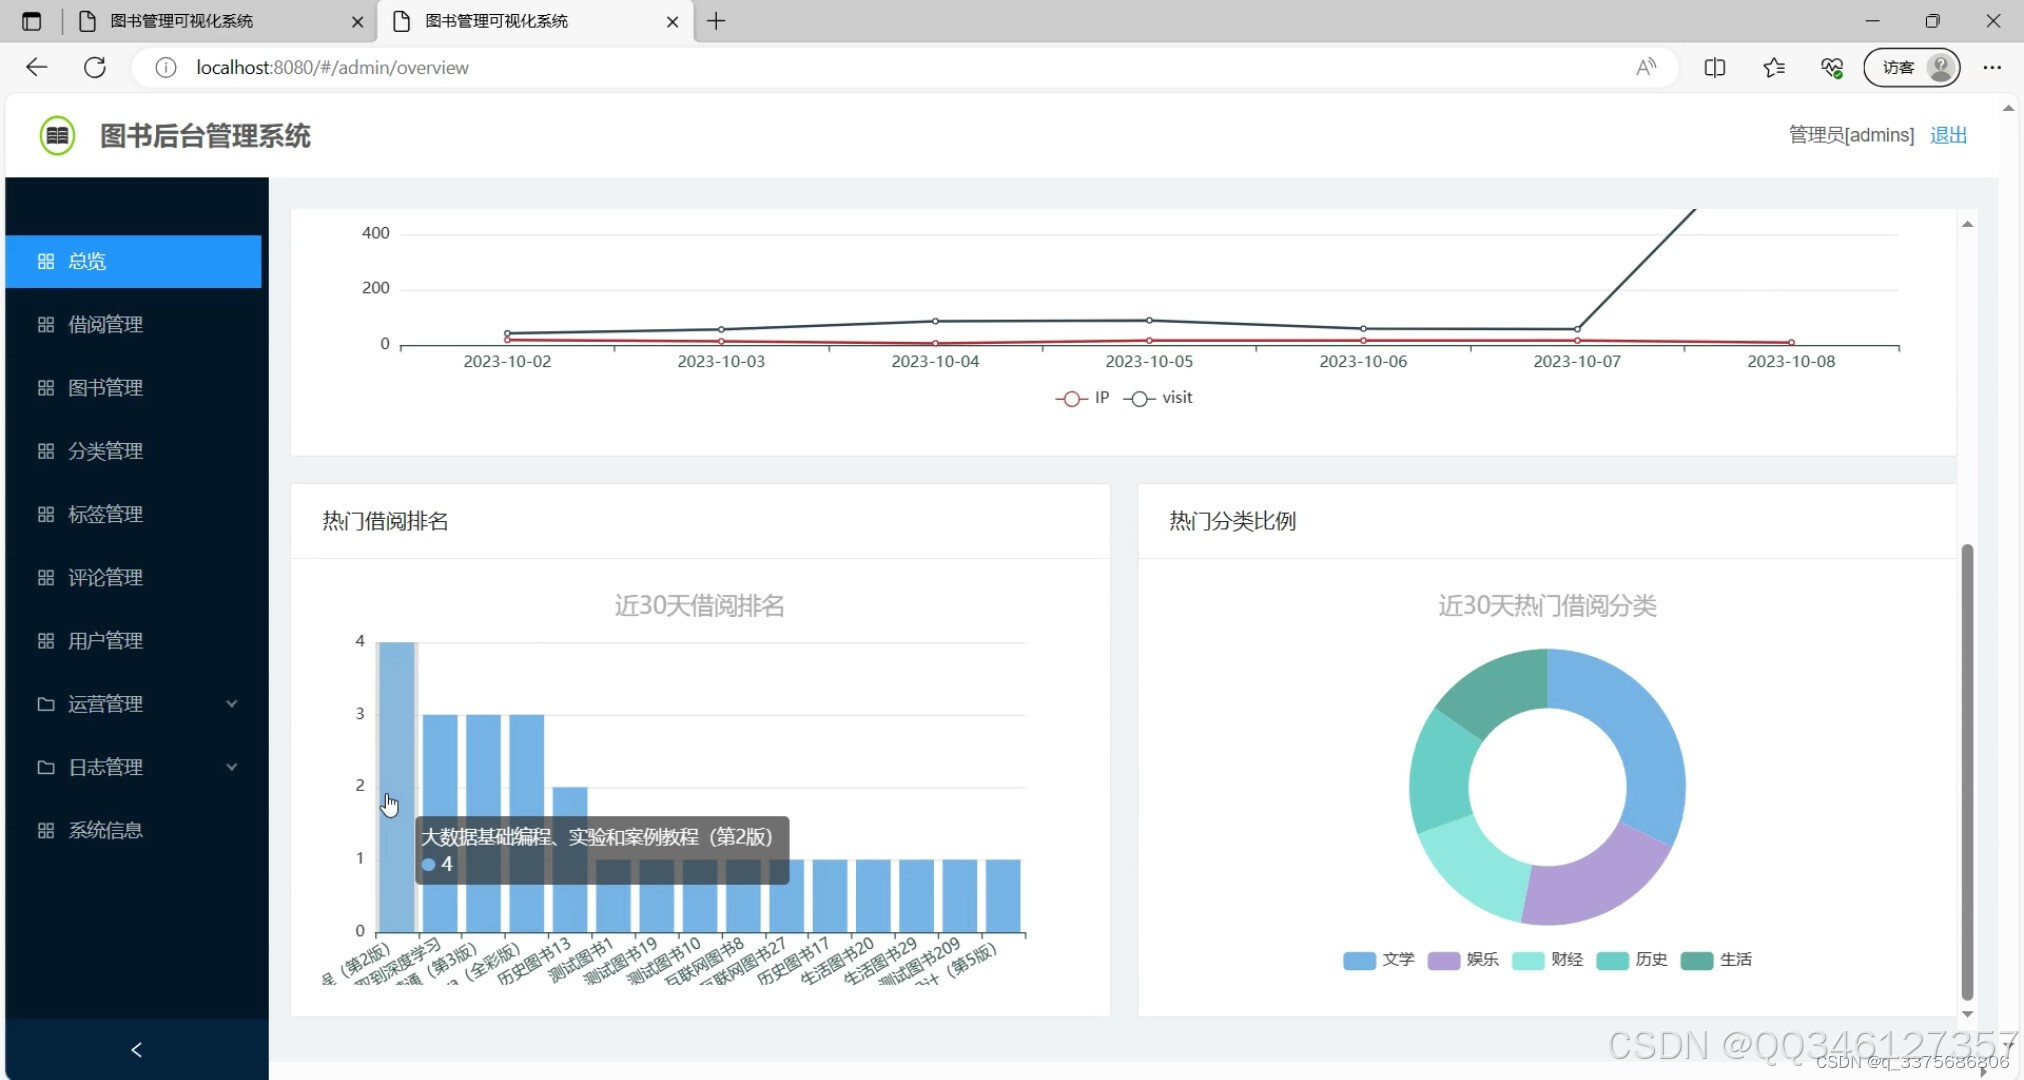Toggle IP series in line chart legend

(x=1083, y=398)
